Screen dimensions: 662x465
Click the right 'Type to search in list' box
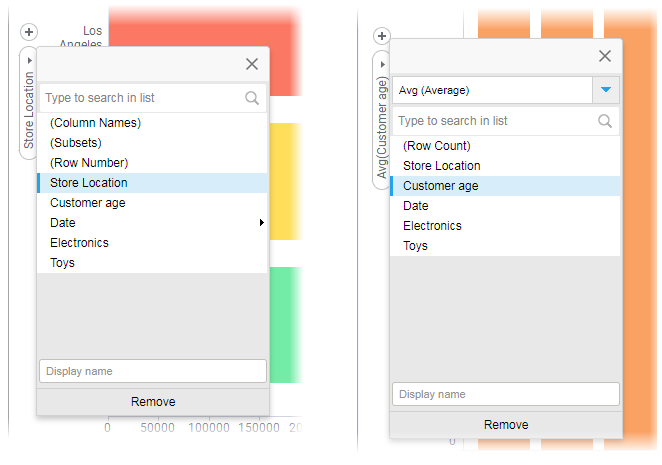click(x=494, y=121)
